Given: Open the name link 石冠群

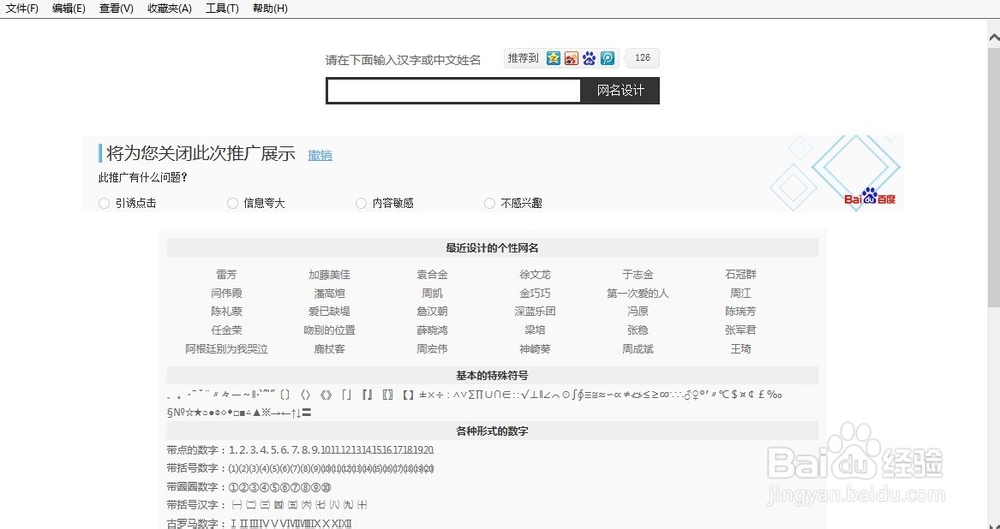Looking at the screenshot, I should [x=740, y=274].
